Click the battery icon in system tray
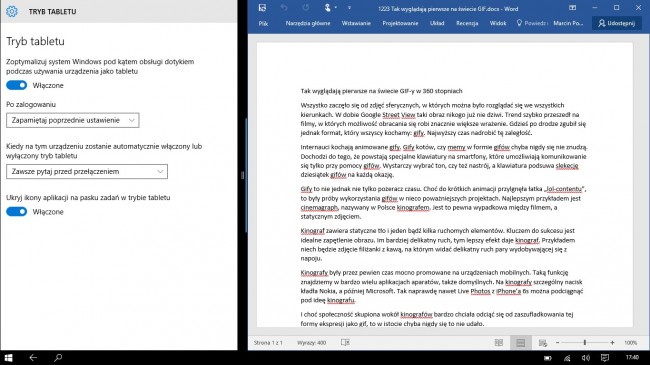The width and height of the screenshot is (650, 365). pos(548,358)
